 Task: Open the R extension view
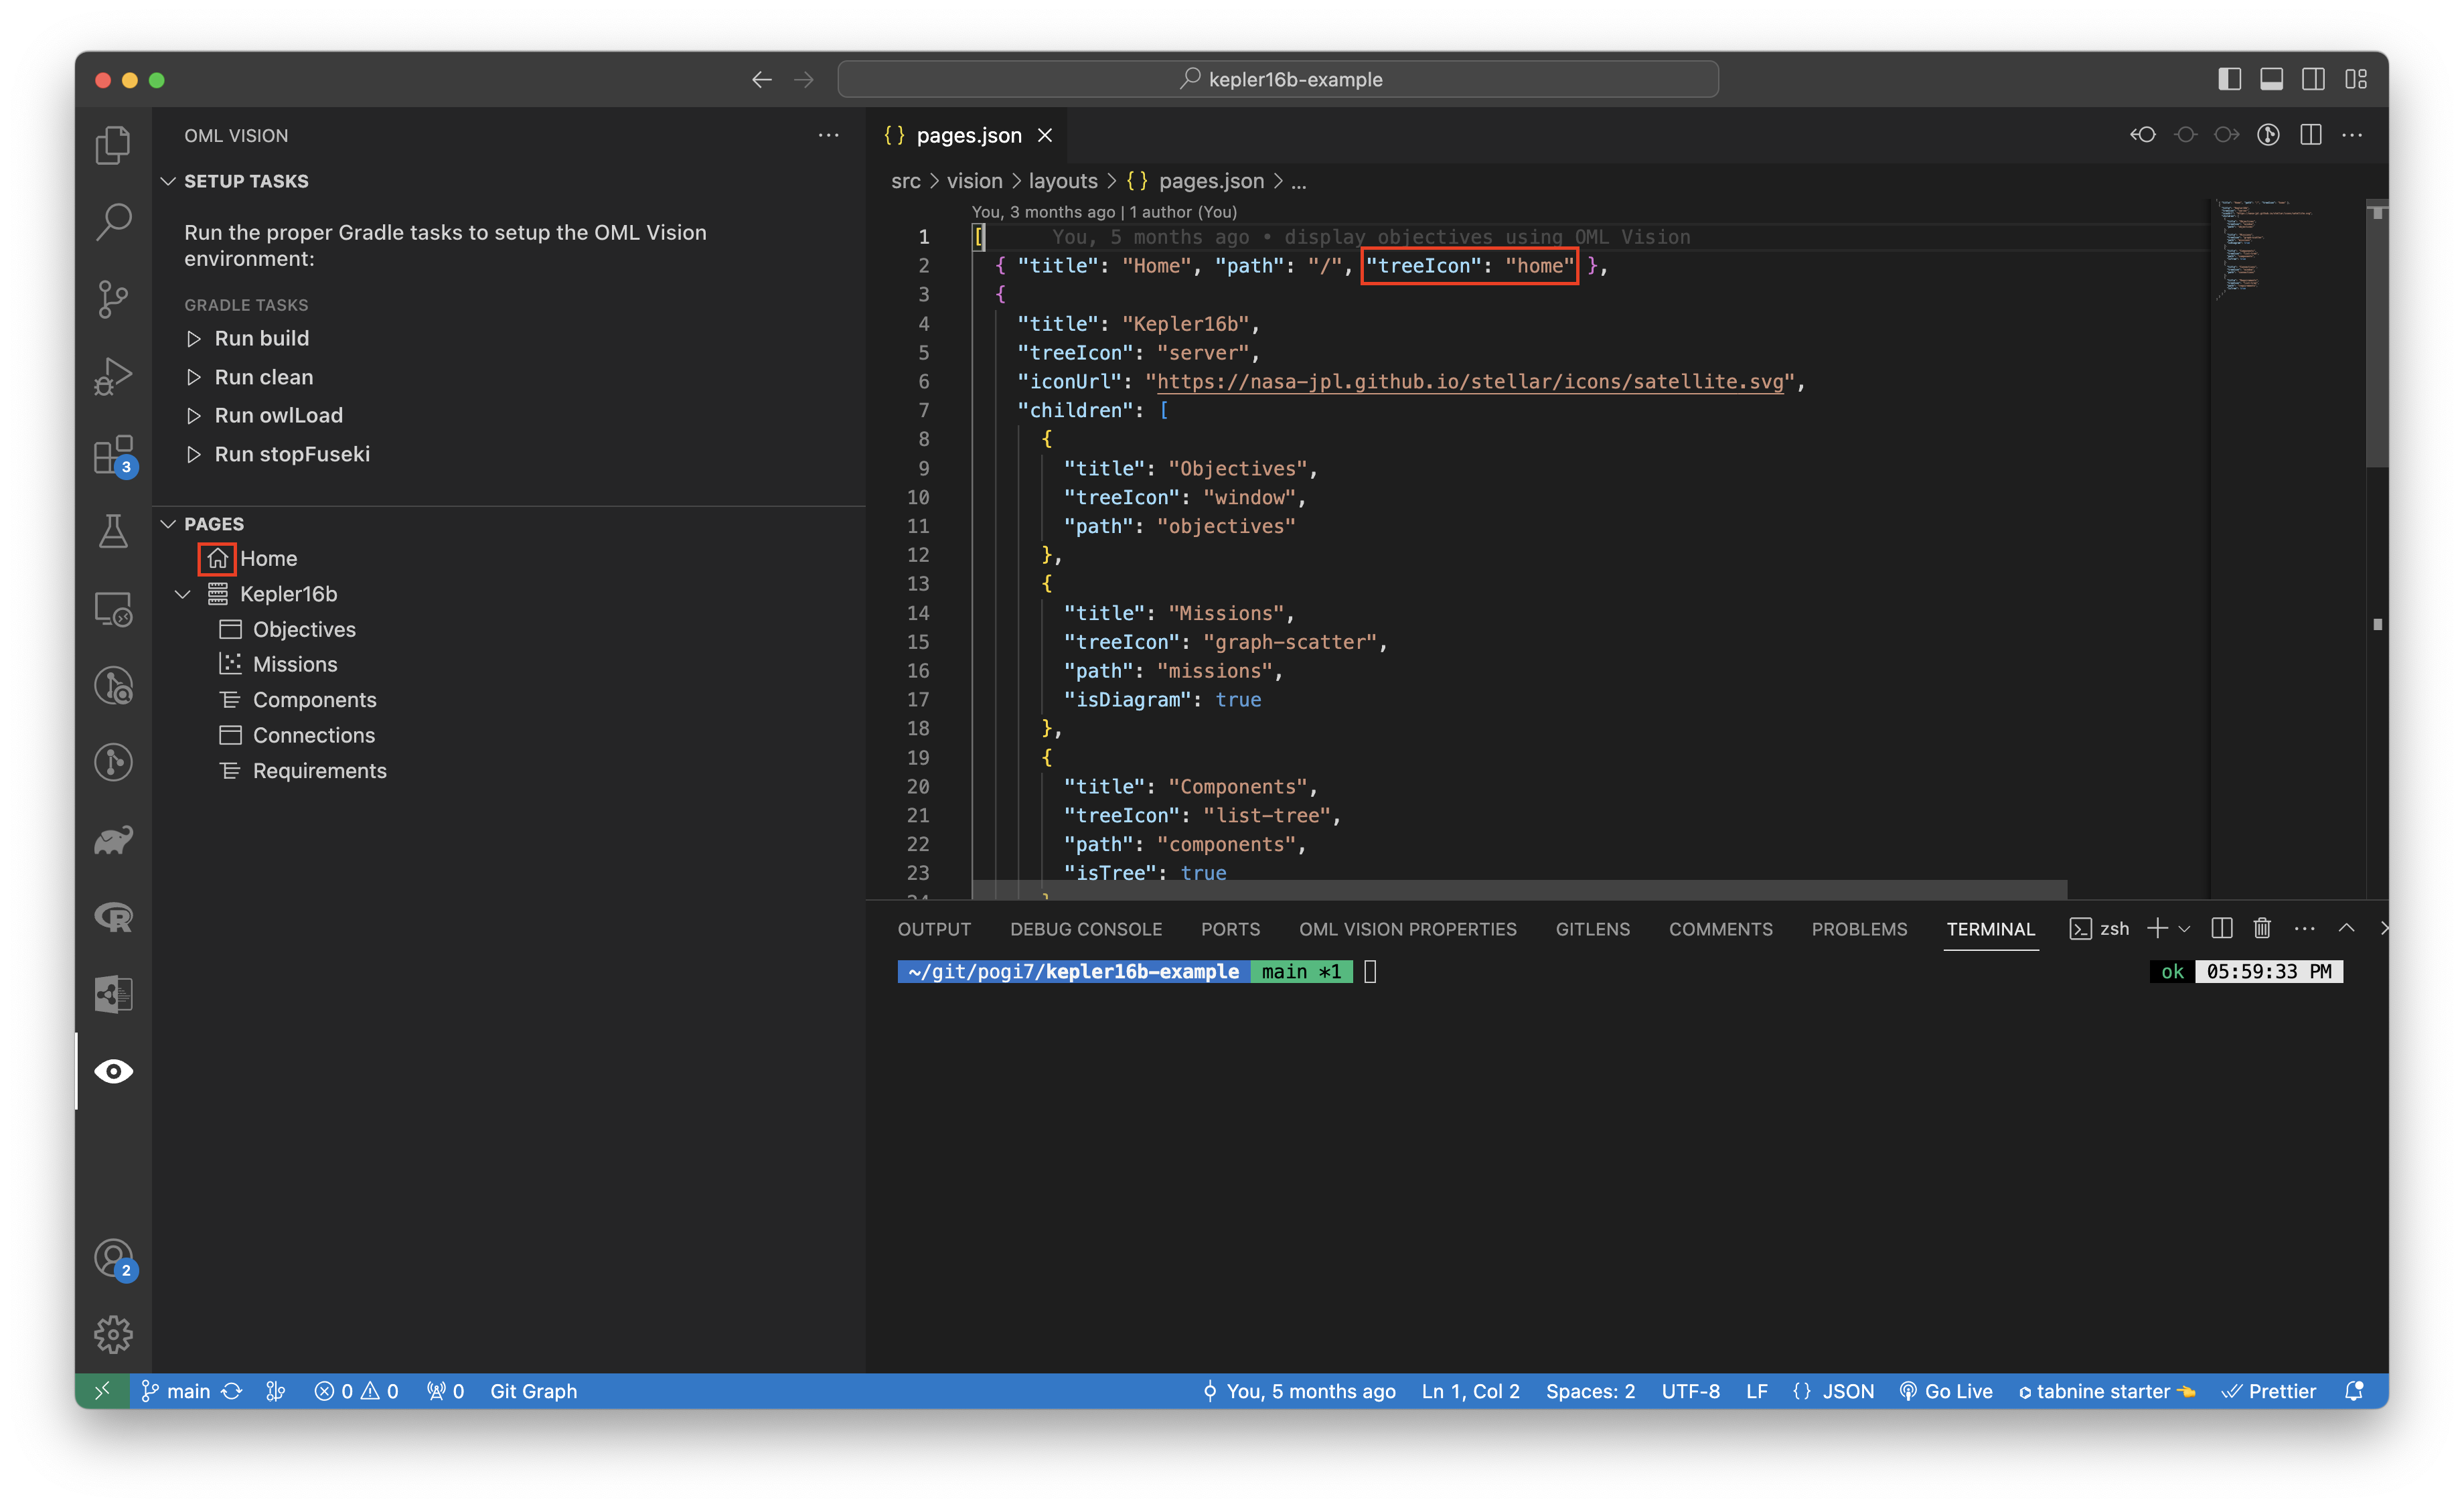coord(113,917)
